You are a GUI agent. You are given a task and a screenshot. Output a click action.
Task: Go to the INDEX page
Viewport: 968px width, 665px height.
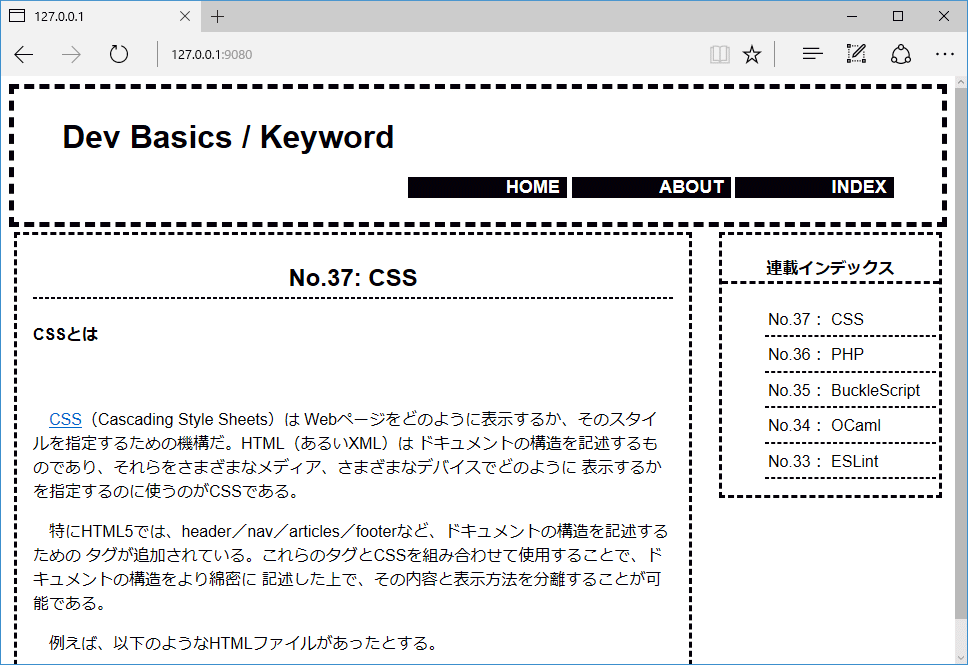[x=861, y=186]
